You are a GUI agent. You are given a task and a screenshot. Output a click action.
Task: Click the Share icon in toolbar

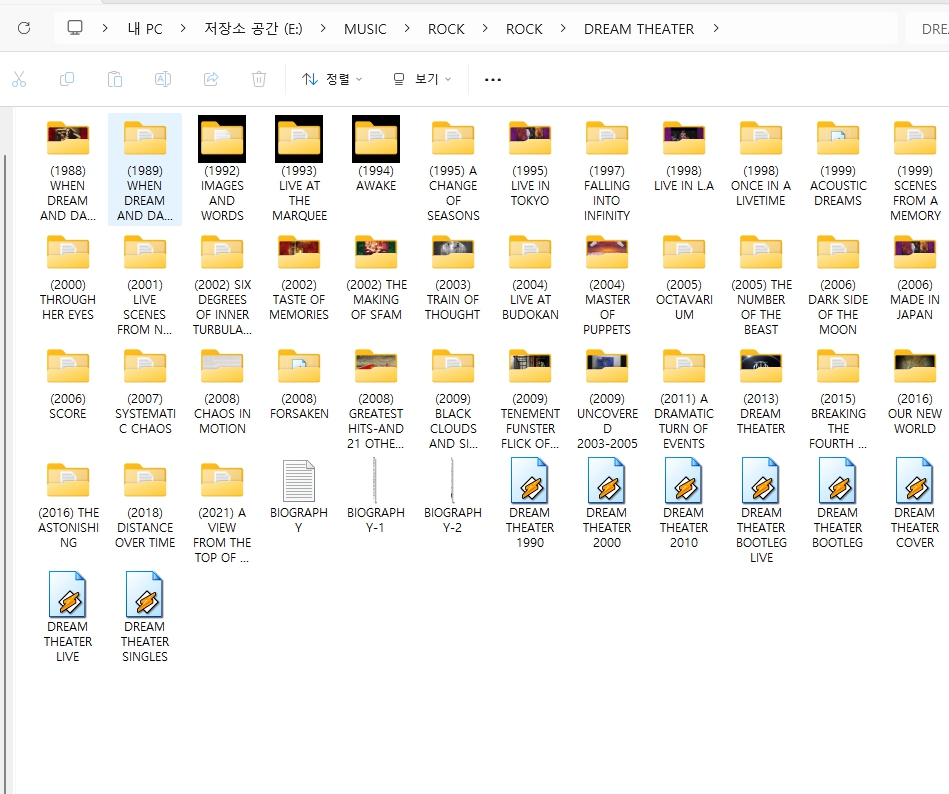tap(211, 79)
